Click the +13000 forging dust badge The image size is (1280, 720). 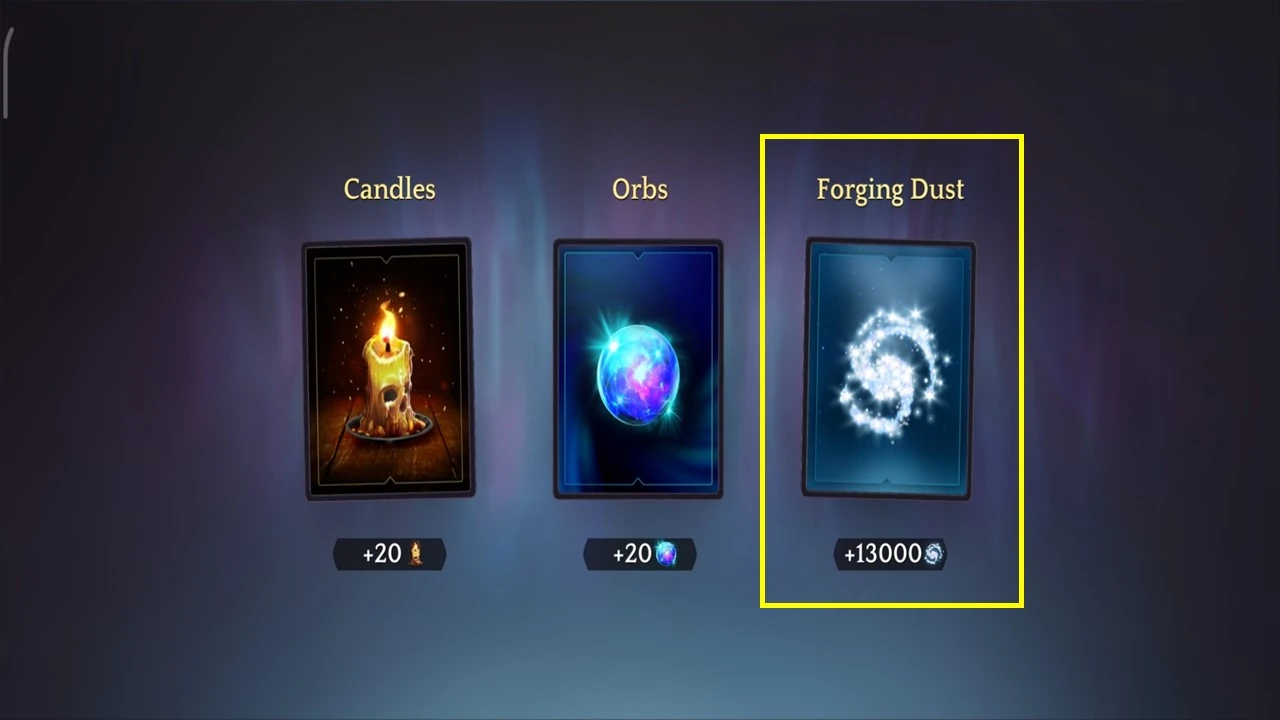point(890,554)
